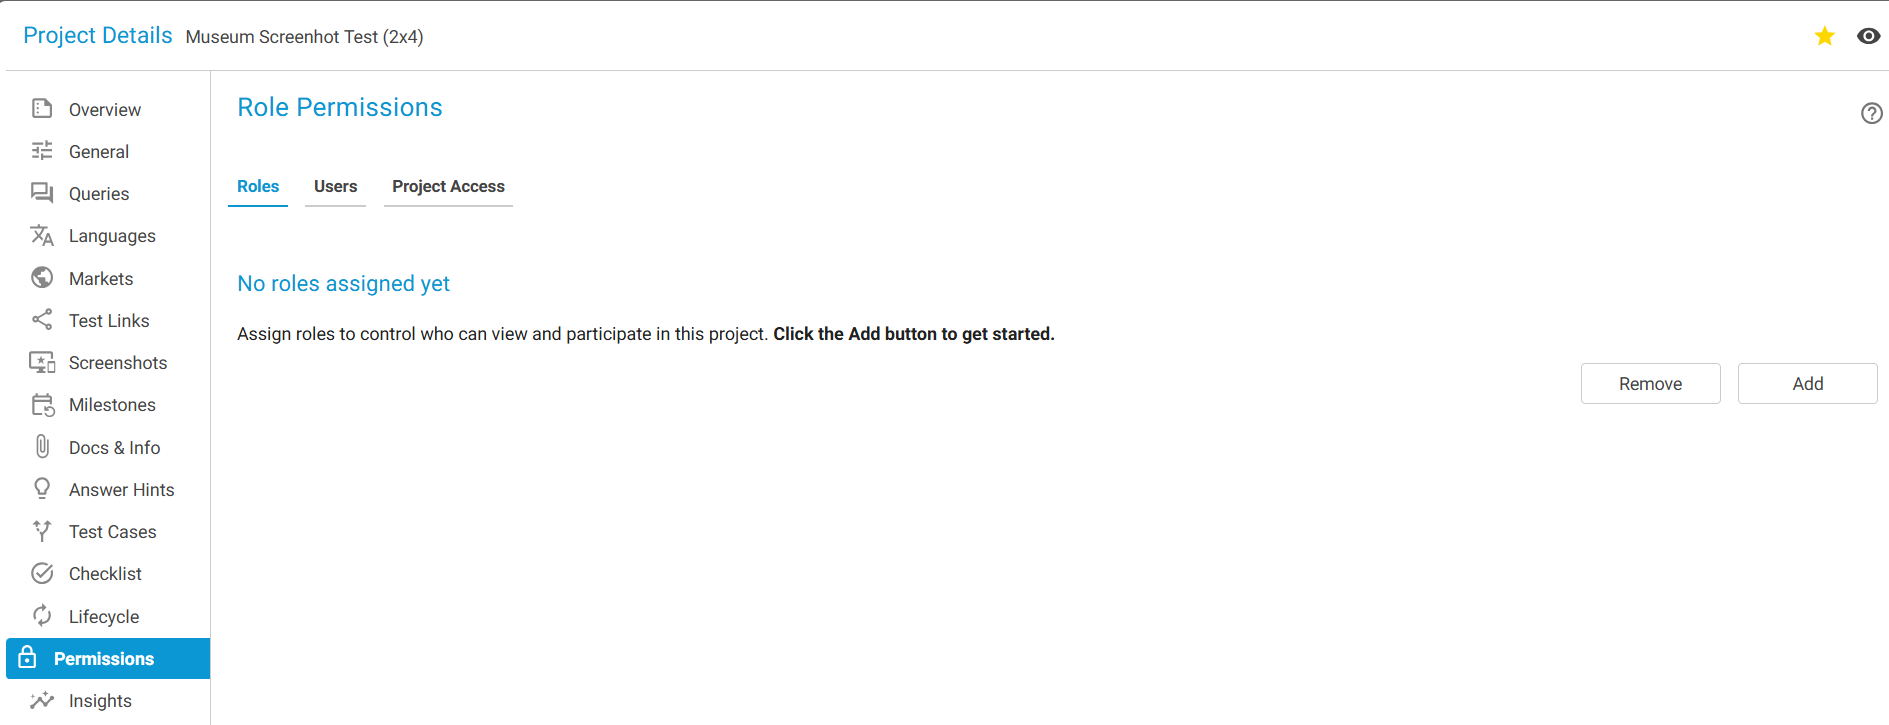
Task: Select the Queries chat bubbles icon
Action: click(42, 193)
